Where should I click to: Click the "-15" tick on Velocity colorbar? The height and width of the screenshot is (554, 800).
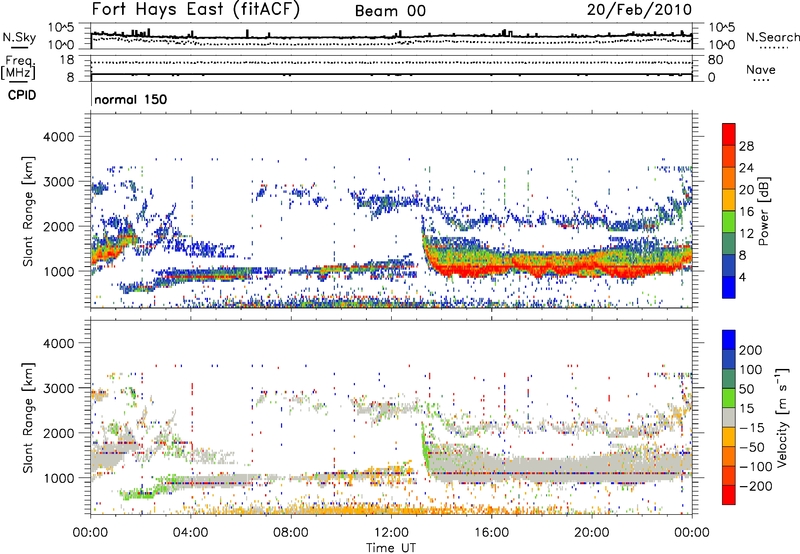click(x=752, y=427)
